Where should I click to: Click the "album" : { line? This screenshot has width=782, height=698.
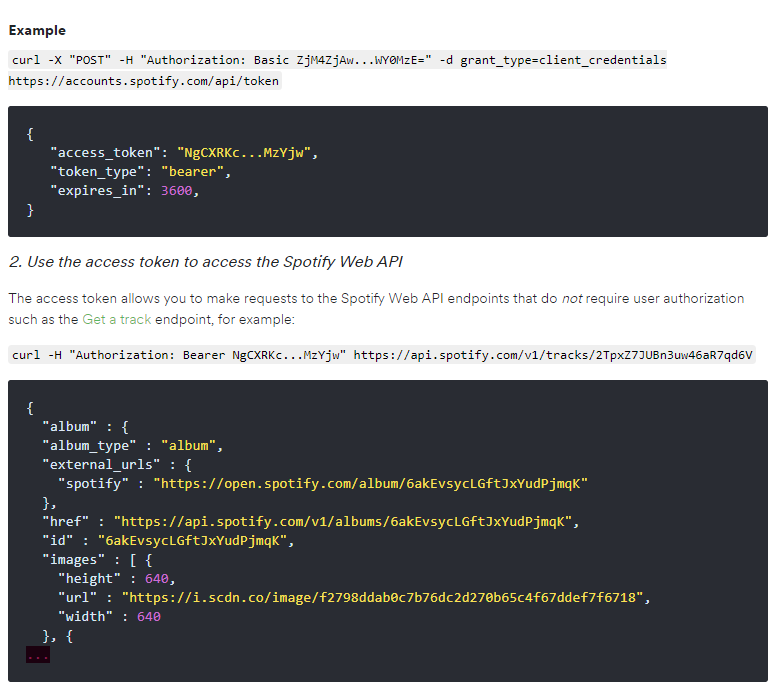tap(85, 427)
